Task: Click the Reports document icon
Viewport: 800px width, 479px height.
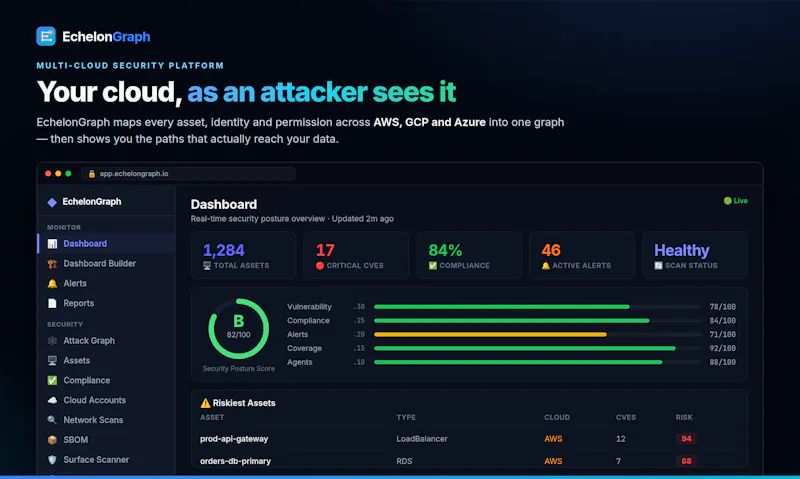Action: click(52, 304)
